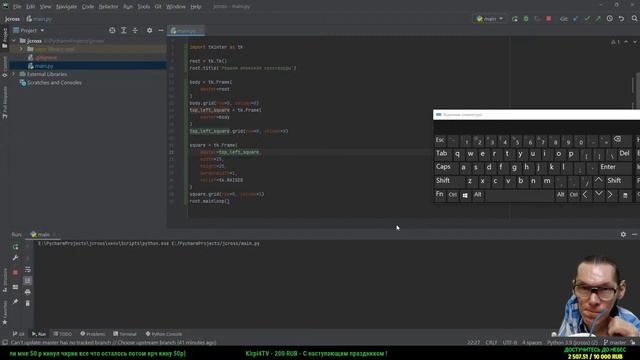Screen dimensions: 640x360
Task: Hide the Run panel with minus icon
Action: pyautogui.click(x=634, y=234)
